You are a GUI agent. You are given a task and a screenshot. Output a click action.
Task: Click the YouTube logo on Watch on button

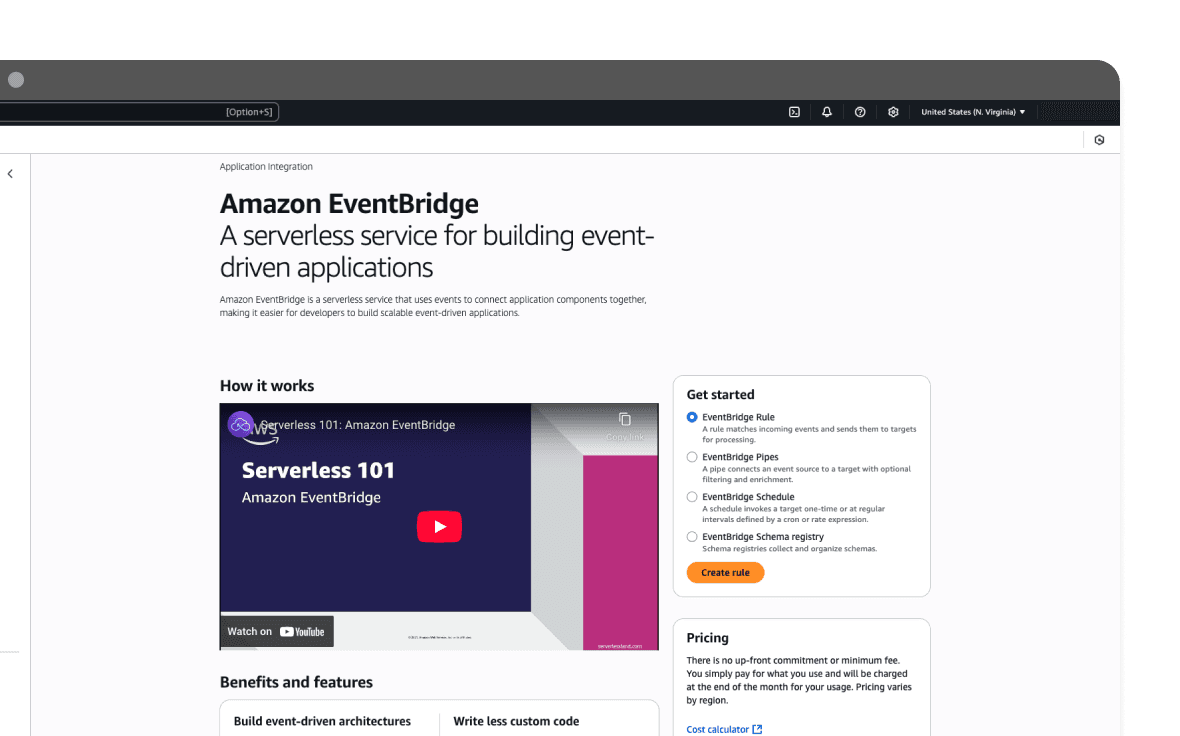(303, 631)
